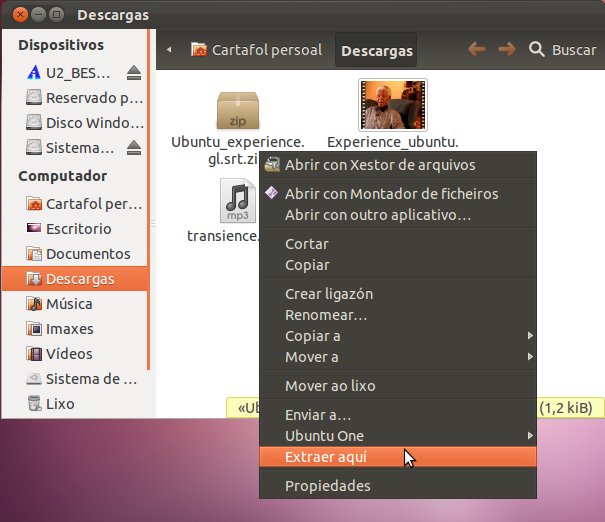Choose Cortar in the context menu
The width and height of the screenshot is (605, 522).
pyautogui.click(x=398, y=244)
